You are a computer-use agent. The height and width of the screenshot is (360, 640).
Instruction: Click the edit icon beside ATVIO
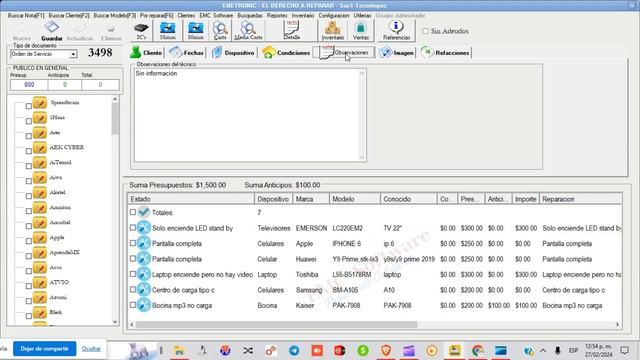(x=40, y=283)
